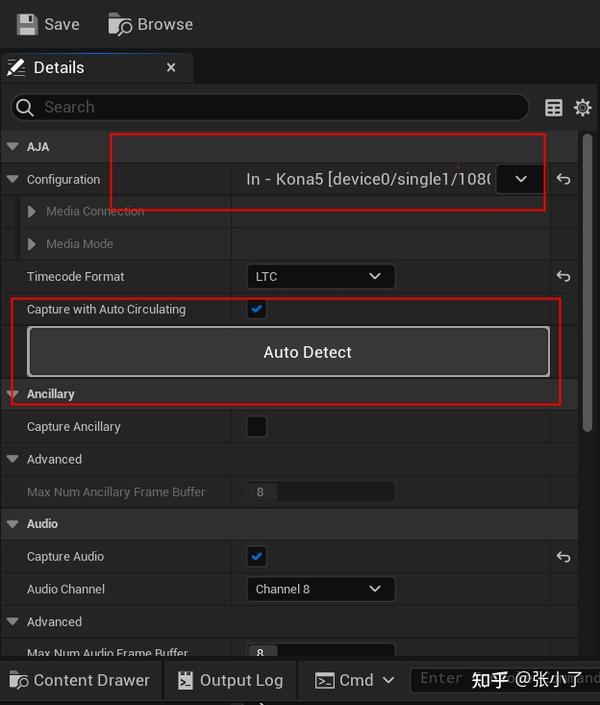600x705 pixels.
Task: Open the table view options icon
Action: pyautogui.click(x=554, y=108)
